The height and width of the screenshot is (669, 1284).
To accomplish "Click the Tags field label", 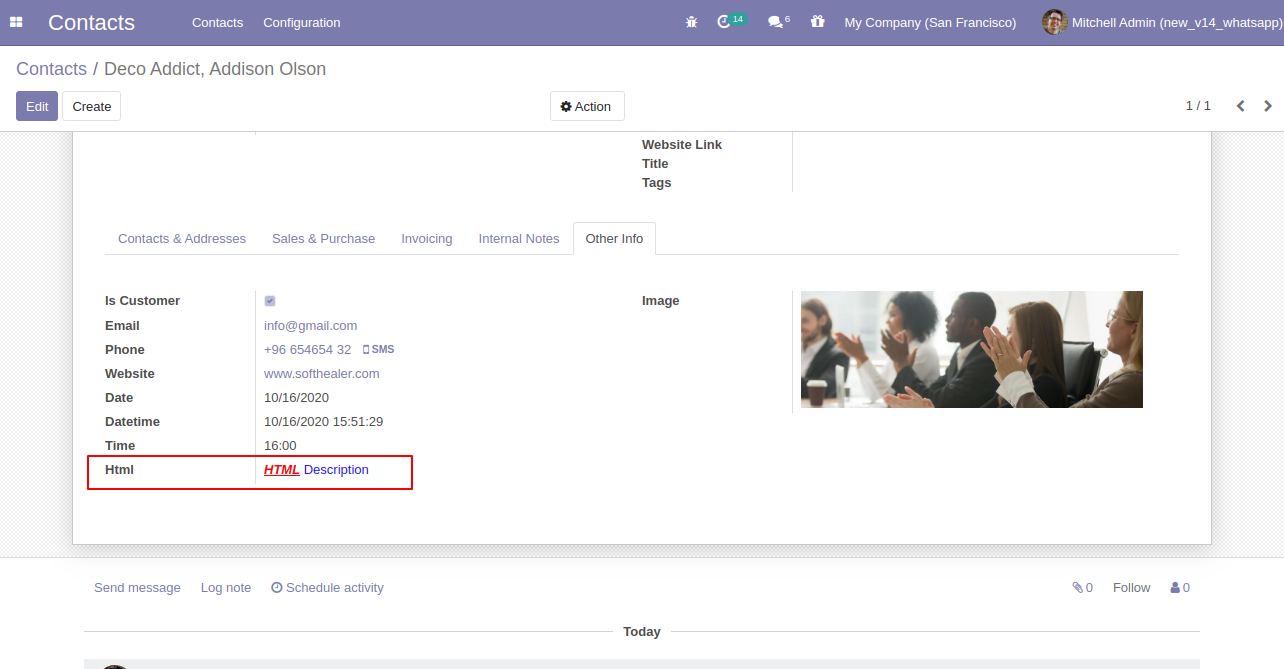I will [x=656, y=183].
